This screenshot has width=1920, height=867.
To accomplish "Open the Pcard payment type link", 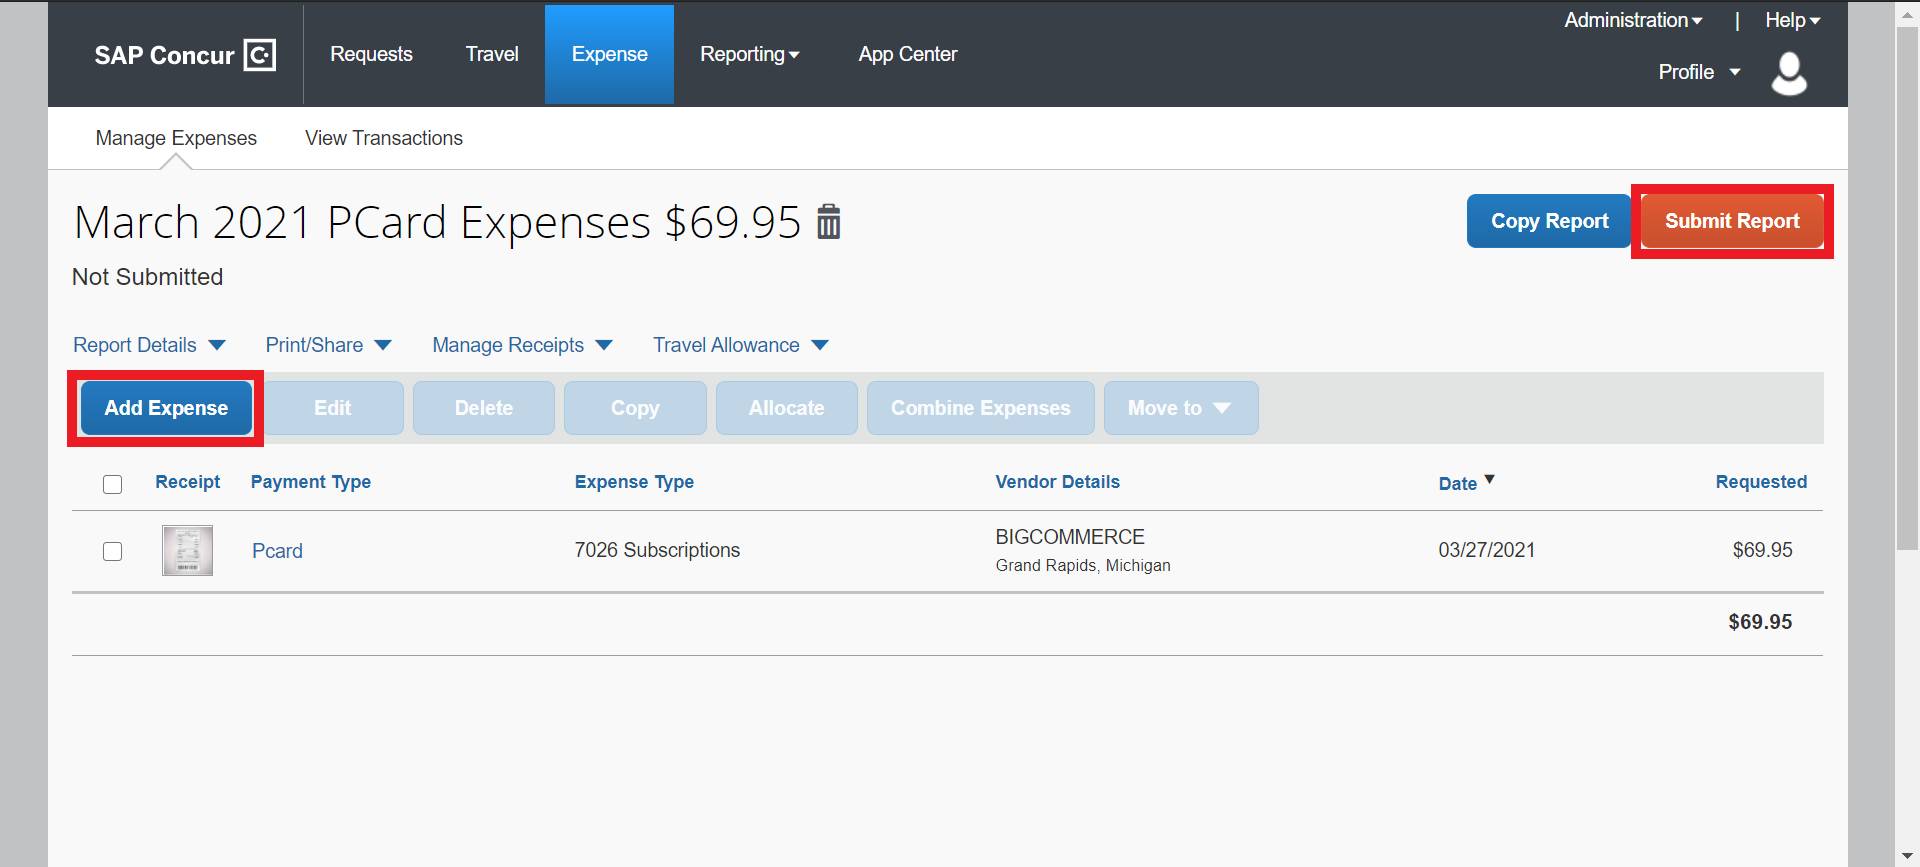I will 277,551.
